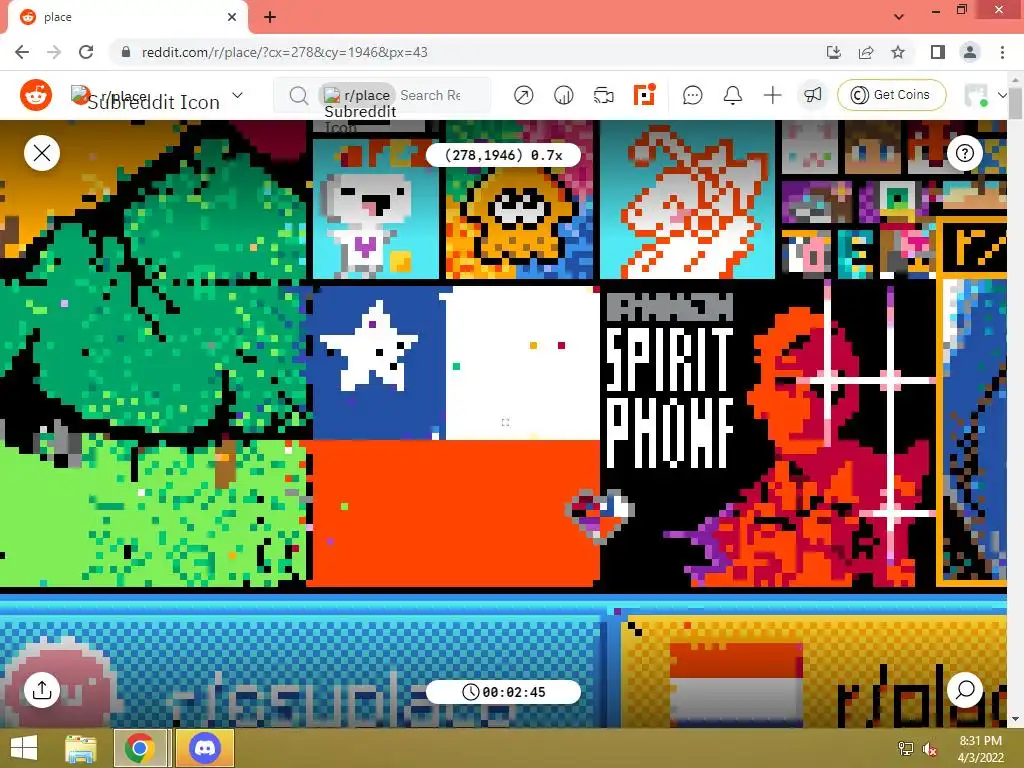Click the network tray icon
Image resolution: width=1024 pixels, height=768 pixels.
pos(906,749)
